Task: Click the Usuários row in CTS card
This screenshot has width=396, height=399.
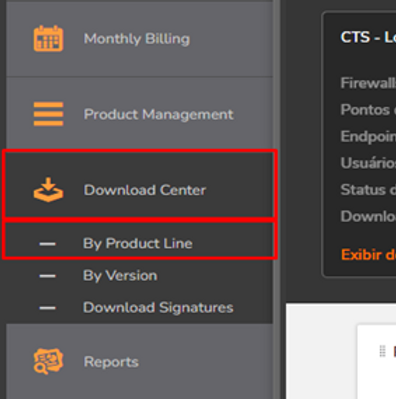Action: coord(368,163)
